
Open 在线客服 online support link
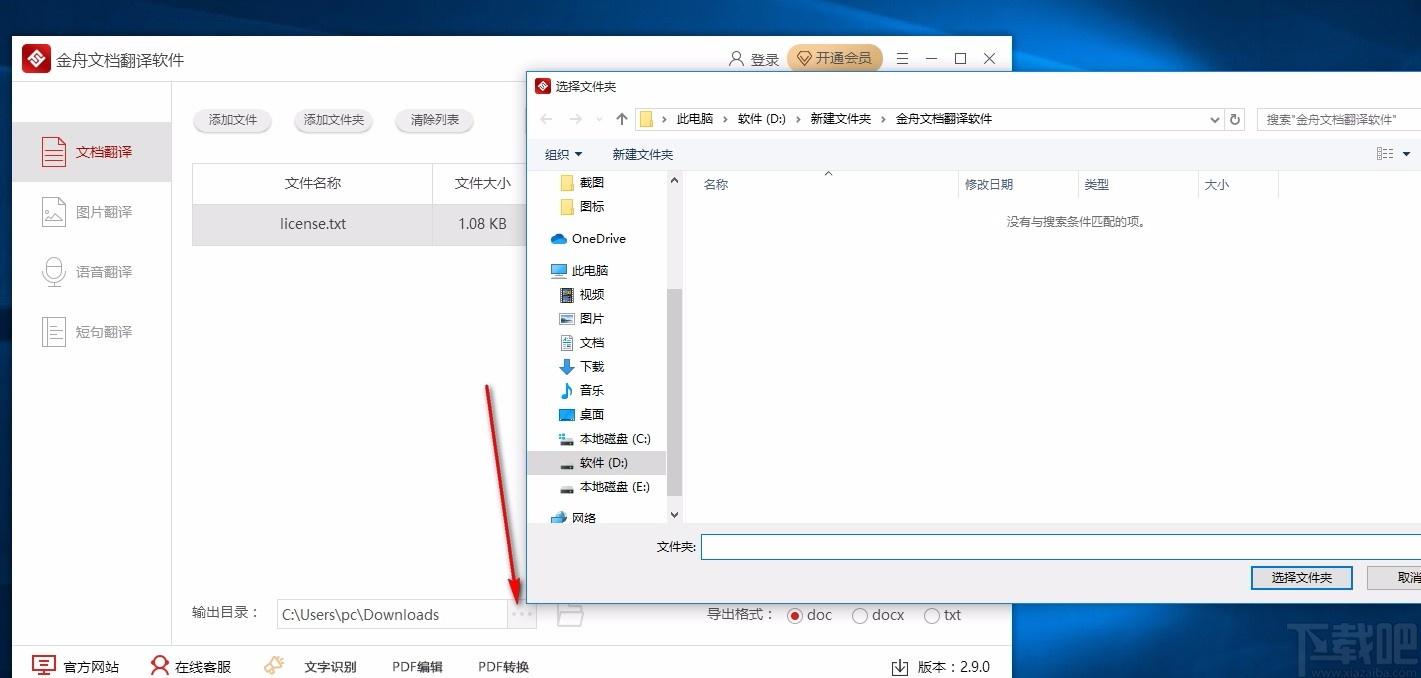(x=190, y=666)
